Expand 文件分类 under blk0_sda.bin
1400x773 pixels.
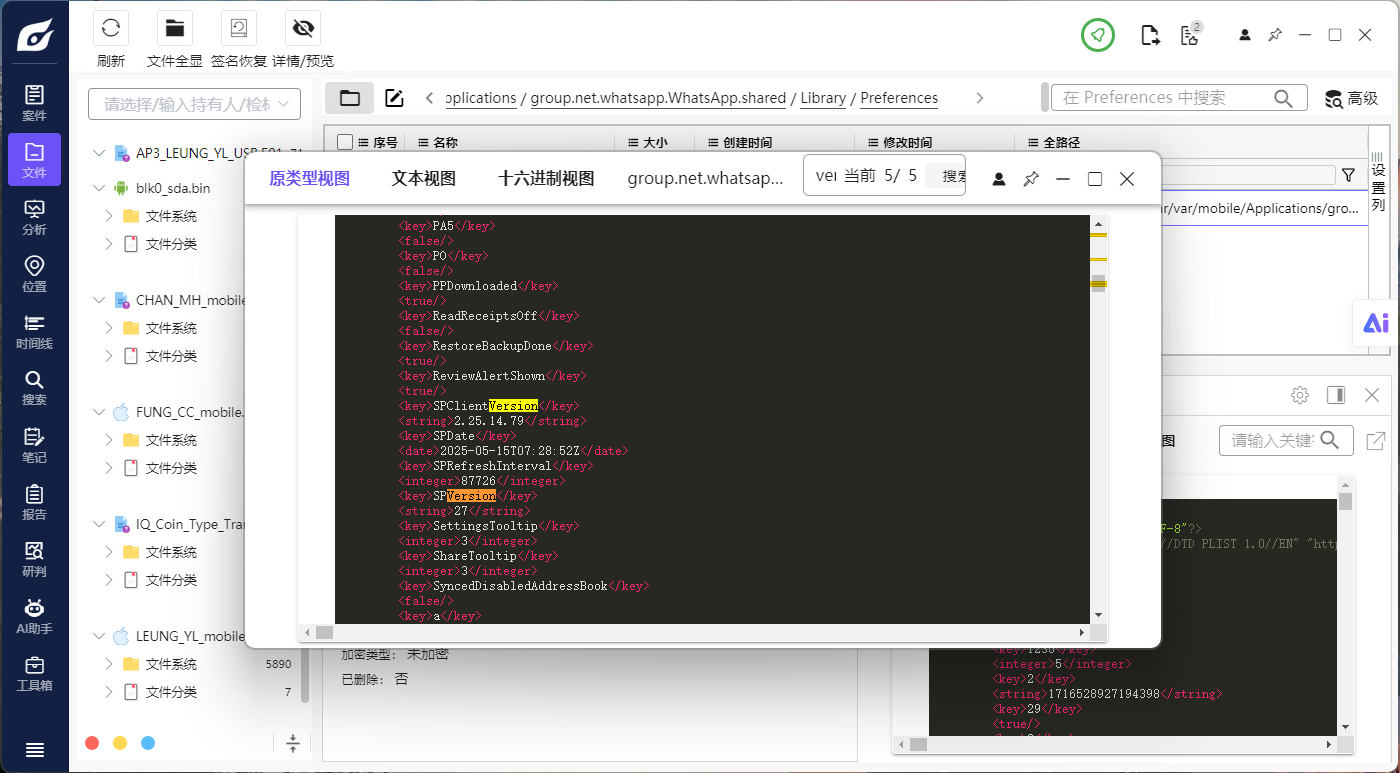(x=108, y=244)
